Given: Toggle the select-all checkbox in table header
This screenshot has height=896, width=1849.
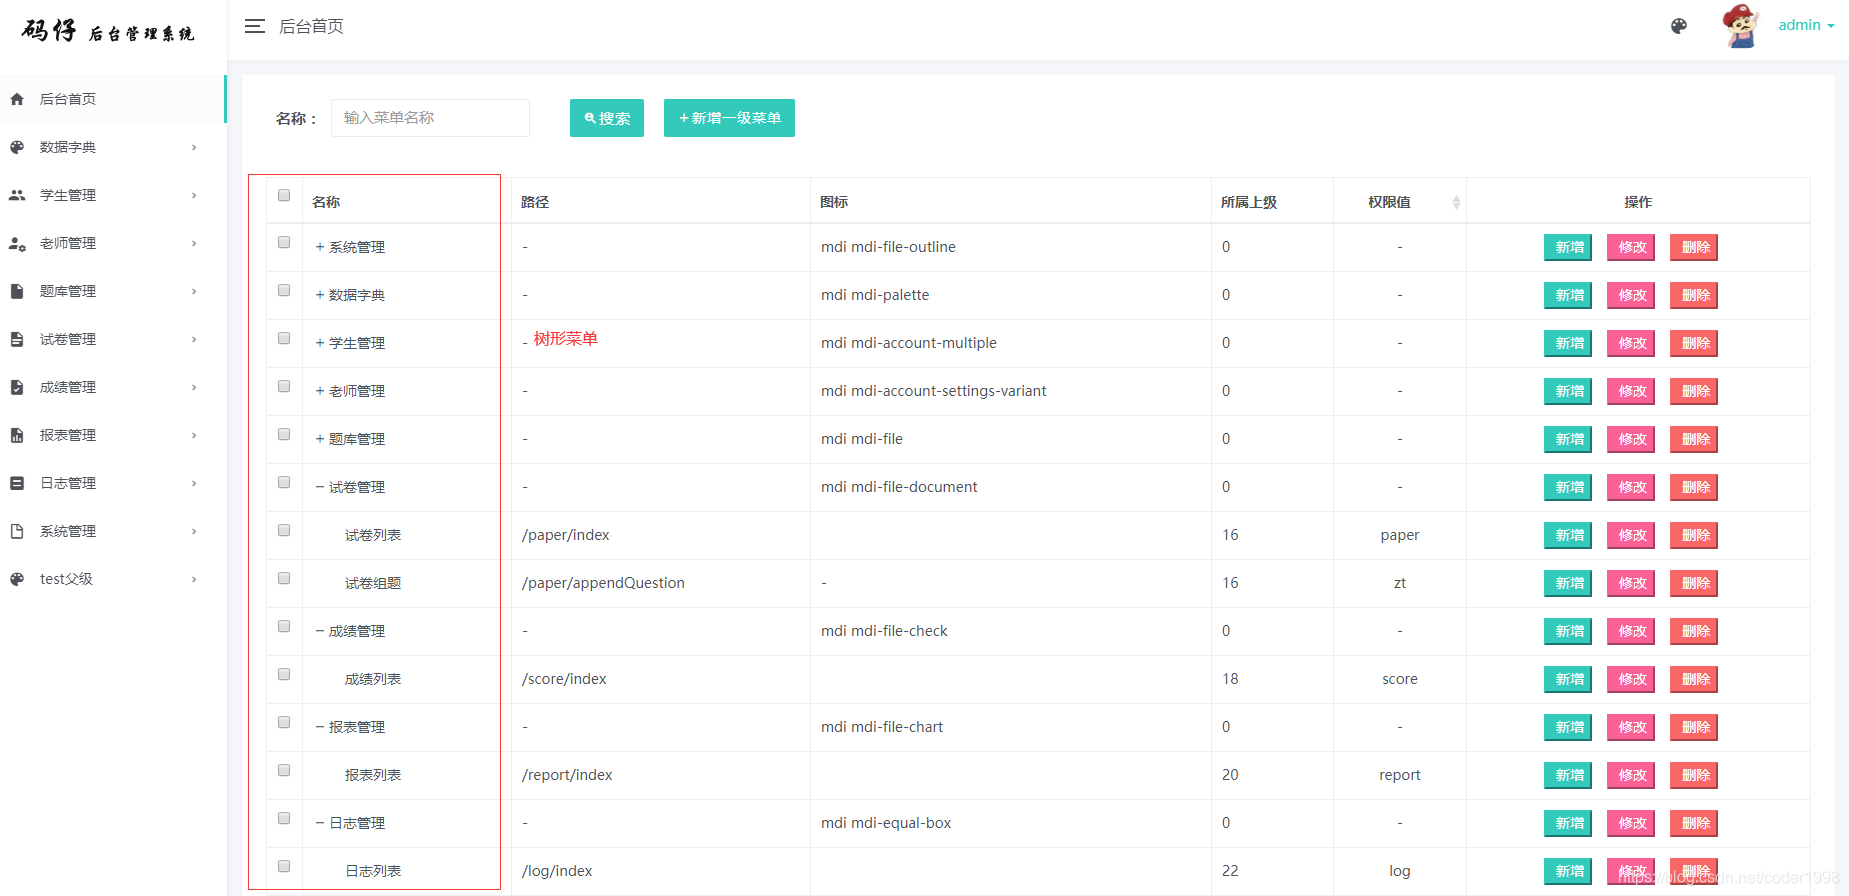Looking at the screenshot, I should tap(284, 195).
